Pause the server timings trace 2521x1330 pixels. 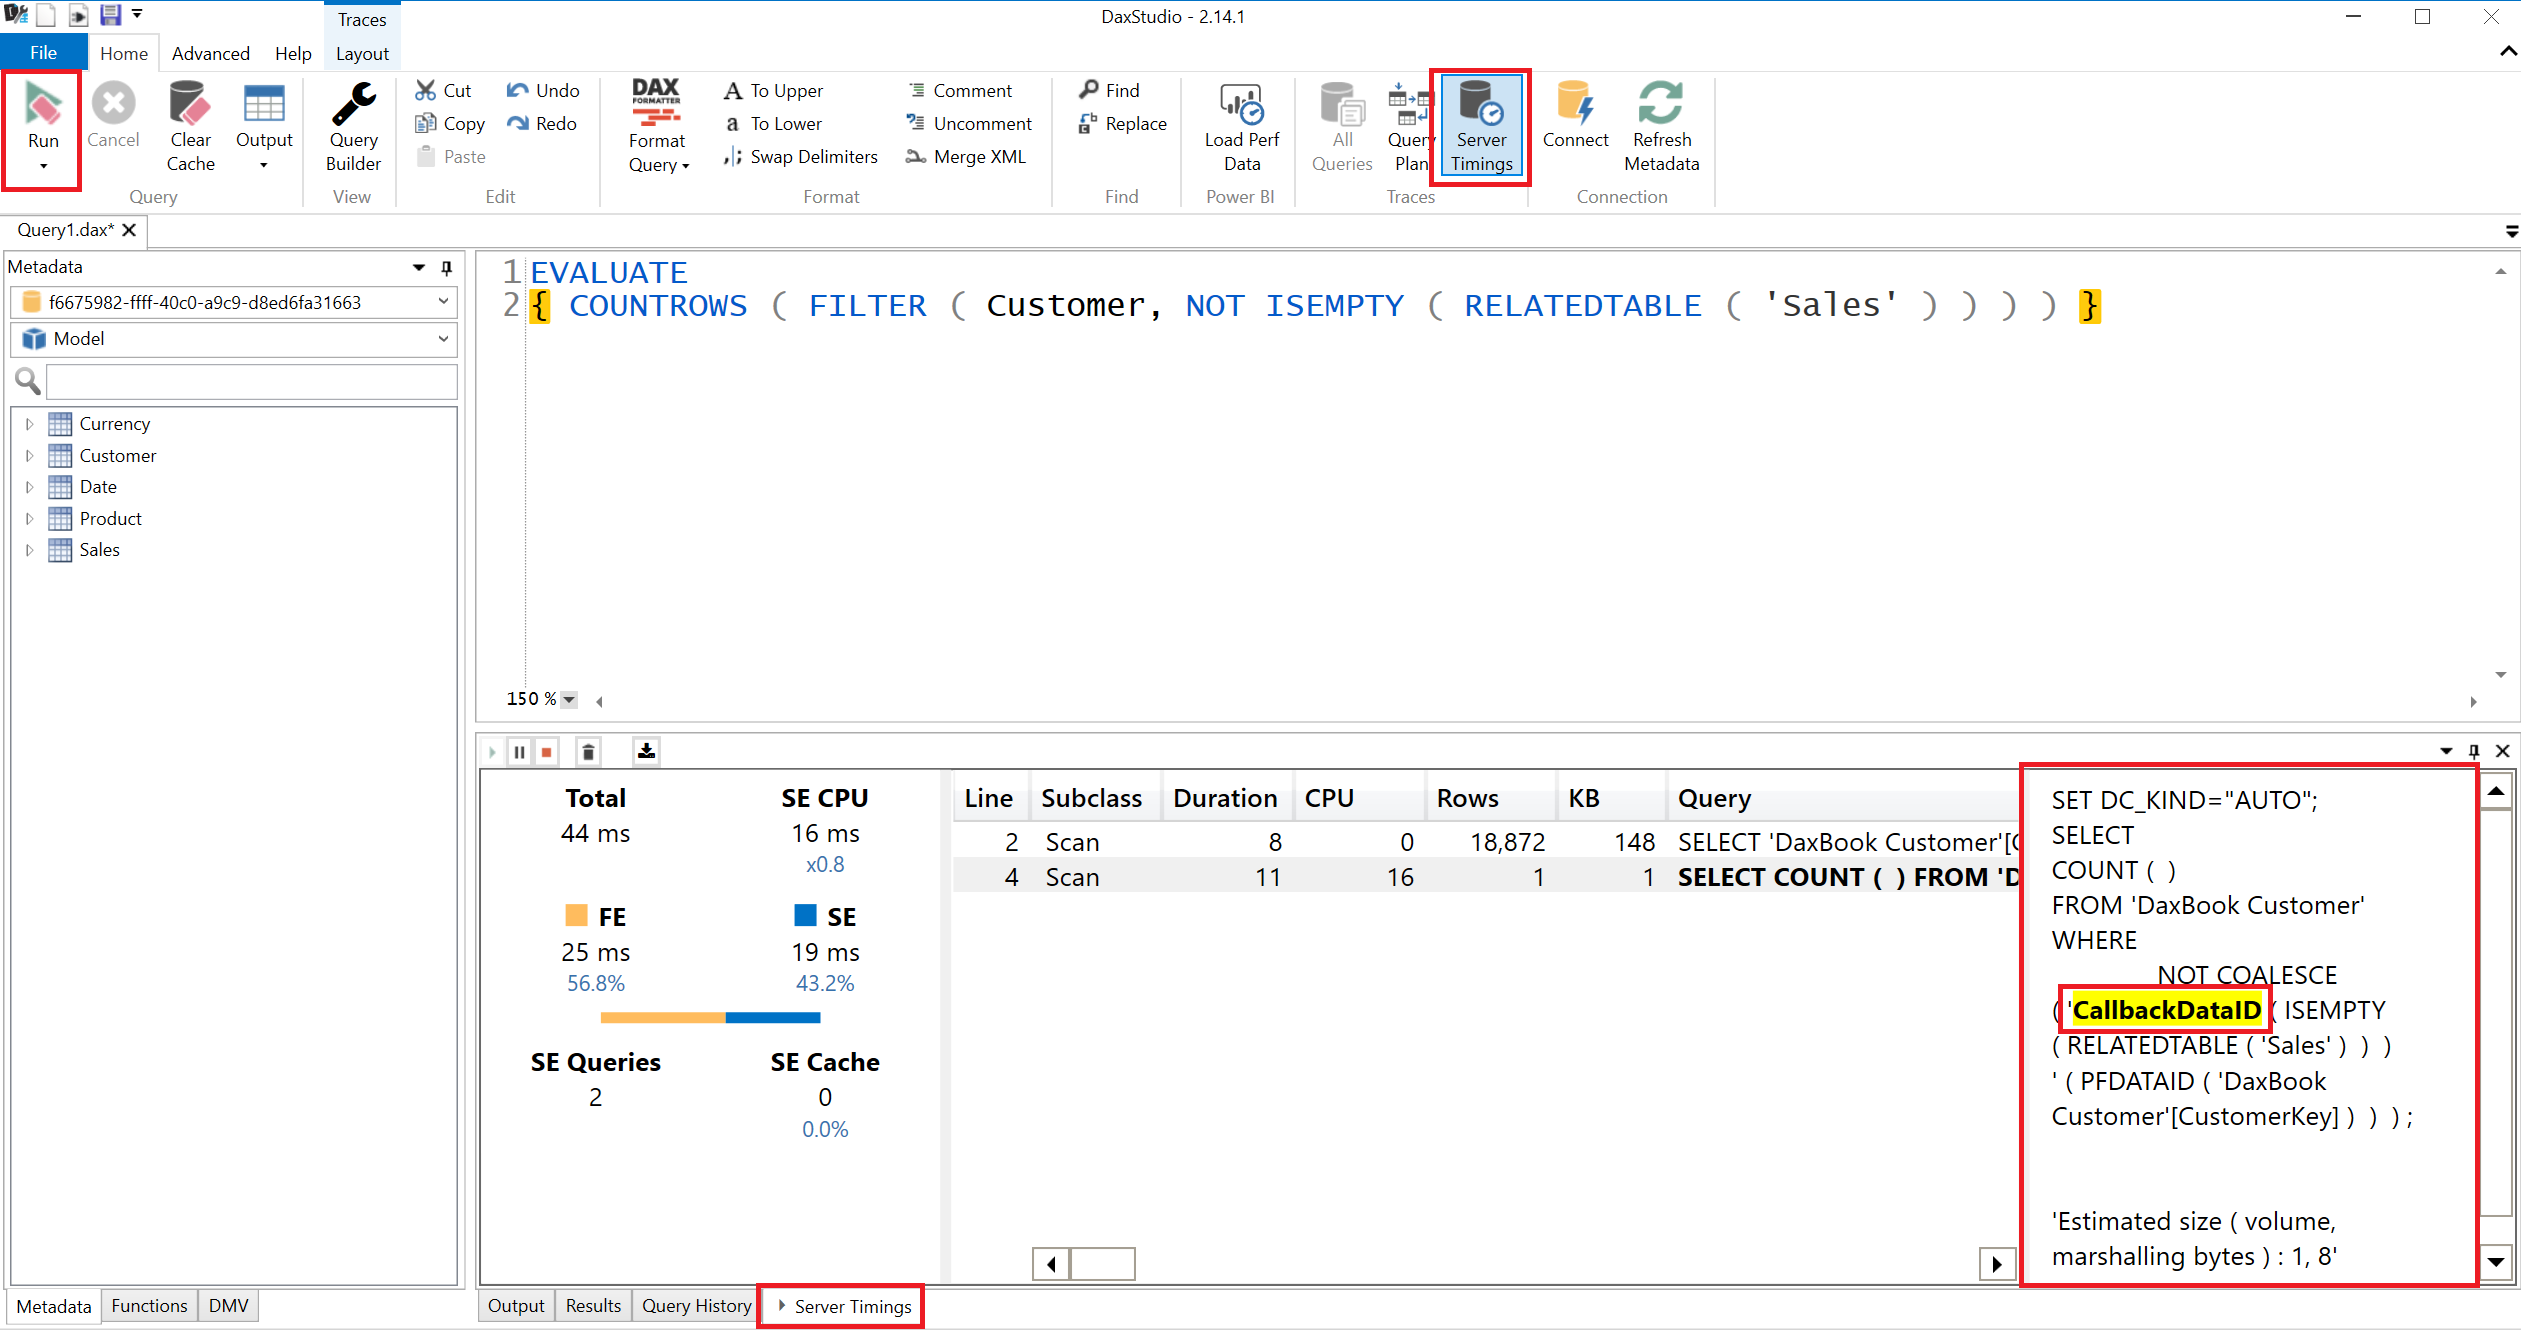click(519, 752)
